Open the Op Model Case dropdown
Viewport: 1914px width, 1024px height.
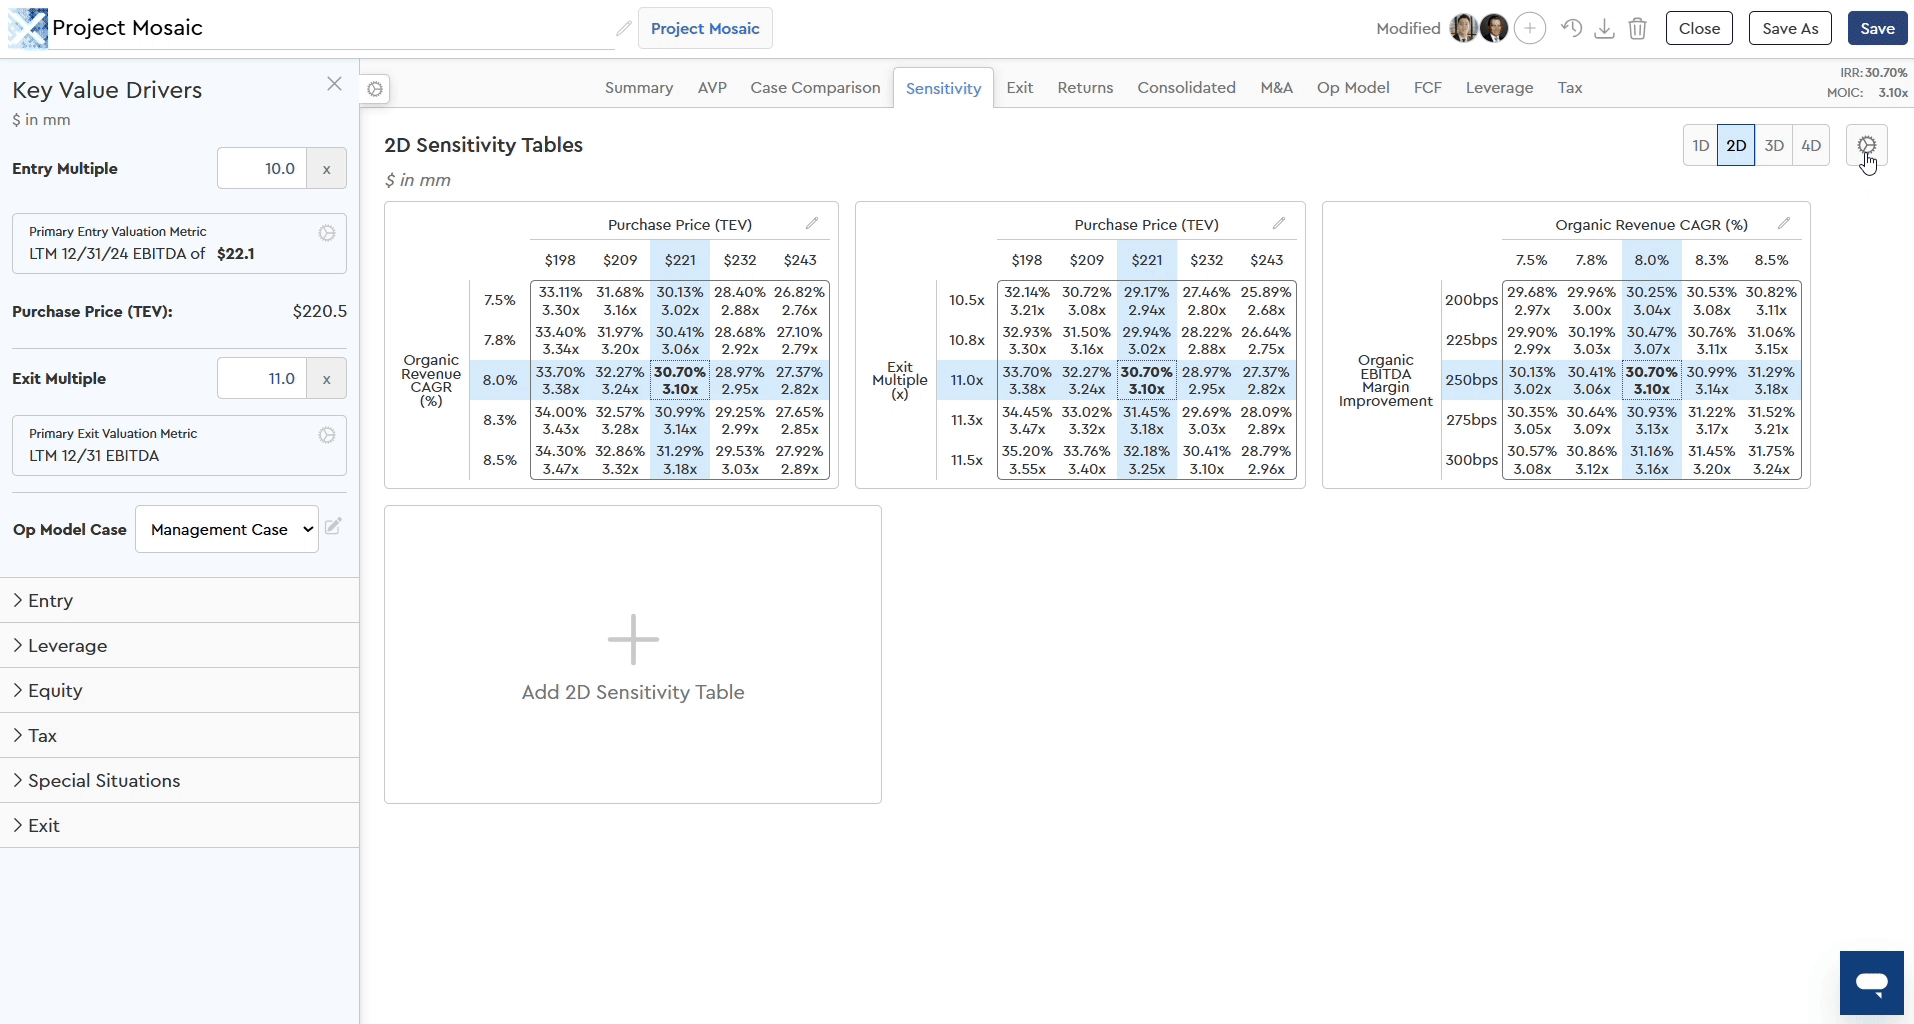tap(227, 529)
